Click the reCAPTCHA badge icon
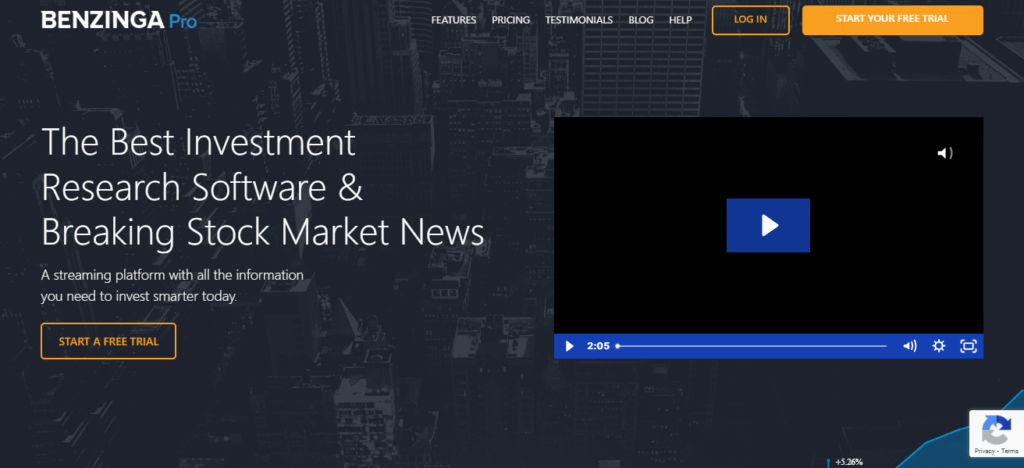1024x468 pixels. coord(996,431)
